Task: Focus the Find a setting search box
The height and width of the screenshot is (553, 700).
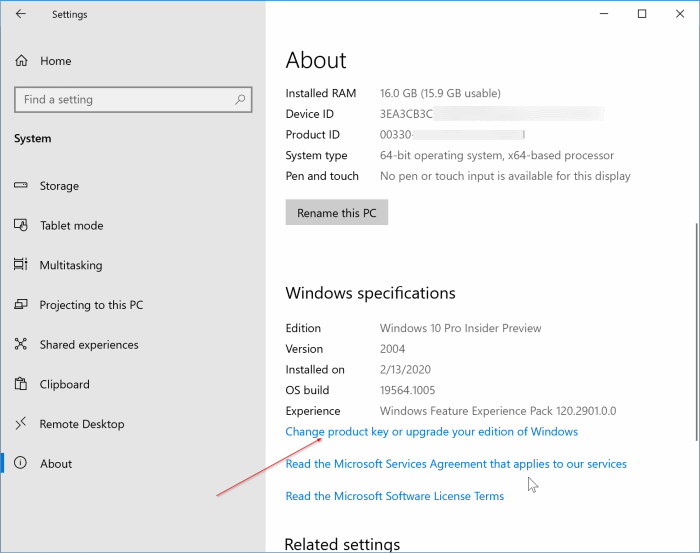Action: pyautogui.click(x=133, y=99)
